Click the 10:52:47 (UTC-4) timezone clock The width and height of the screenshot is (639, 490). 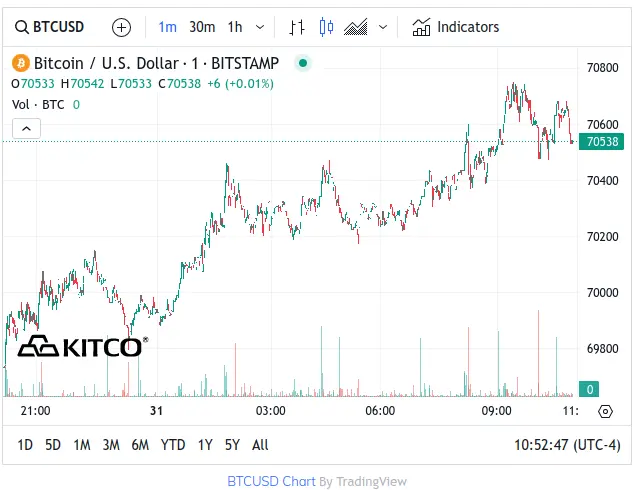tap(567, 445)
